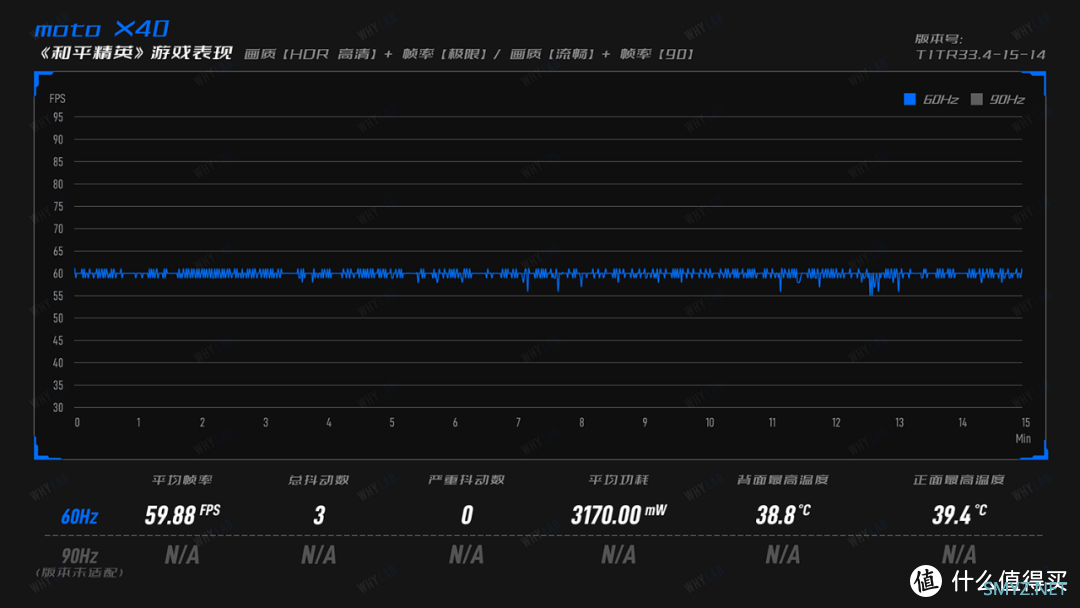Select the 总抖动数 value 3
The image size is (1080, 608).
pos(319,515)
